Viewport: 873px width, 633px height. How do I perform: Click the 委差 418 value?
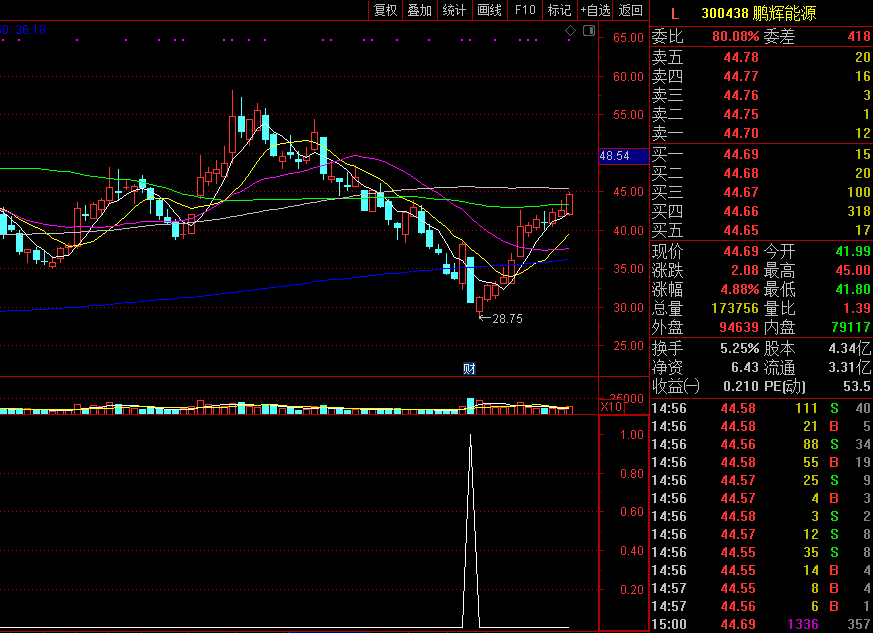[859, 37]
